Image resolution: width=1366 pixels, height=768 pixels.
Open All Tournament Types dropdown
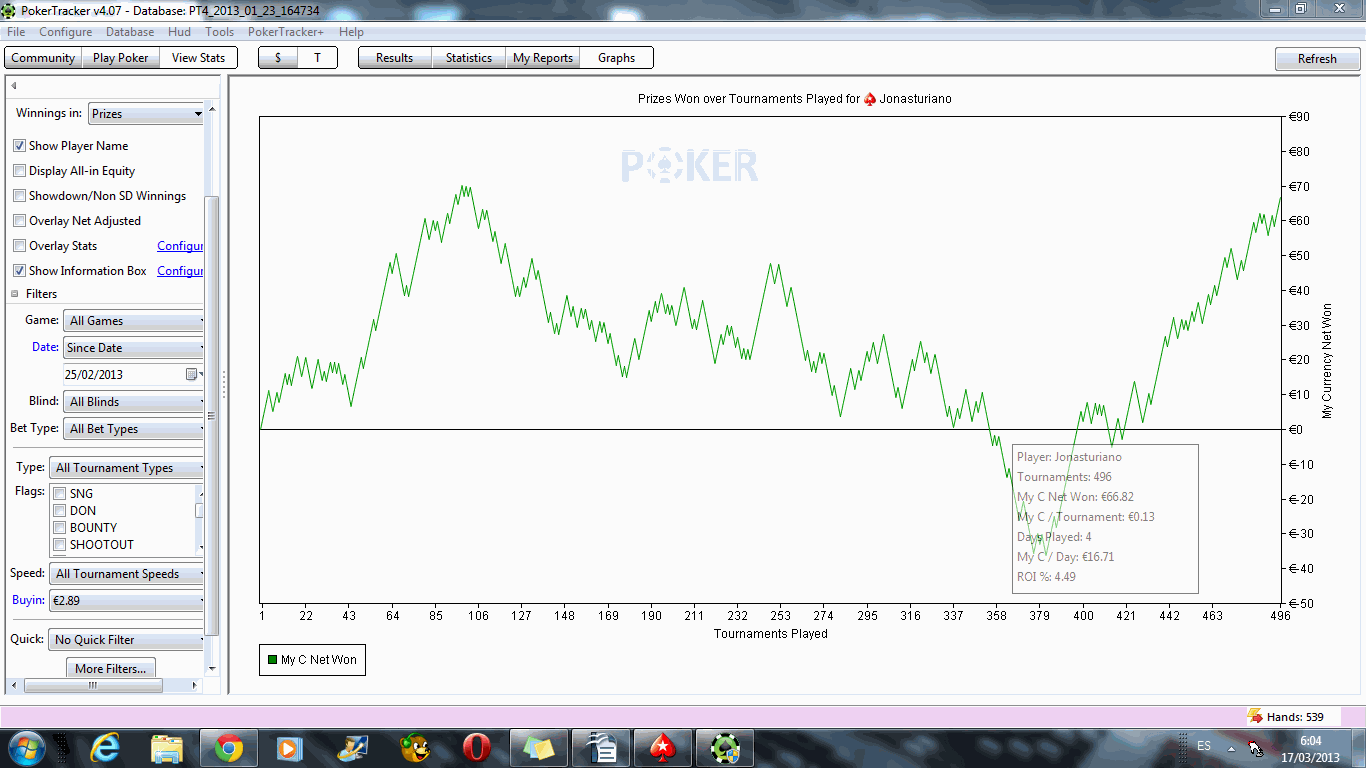(x=127, y=468)
